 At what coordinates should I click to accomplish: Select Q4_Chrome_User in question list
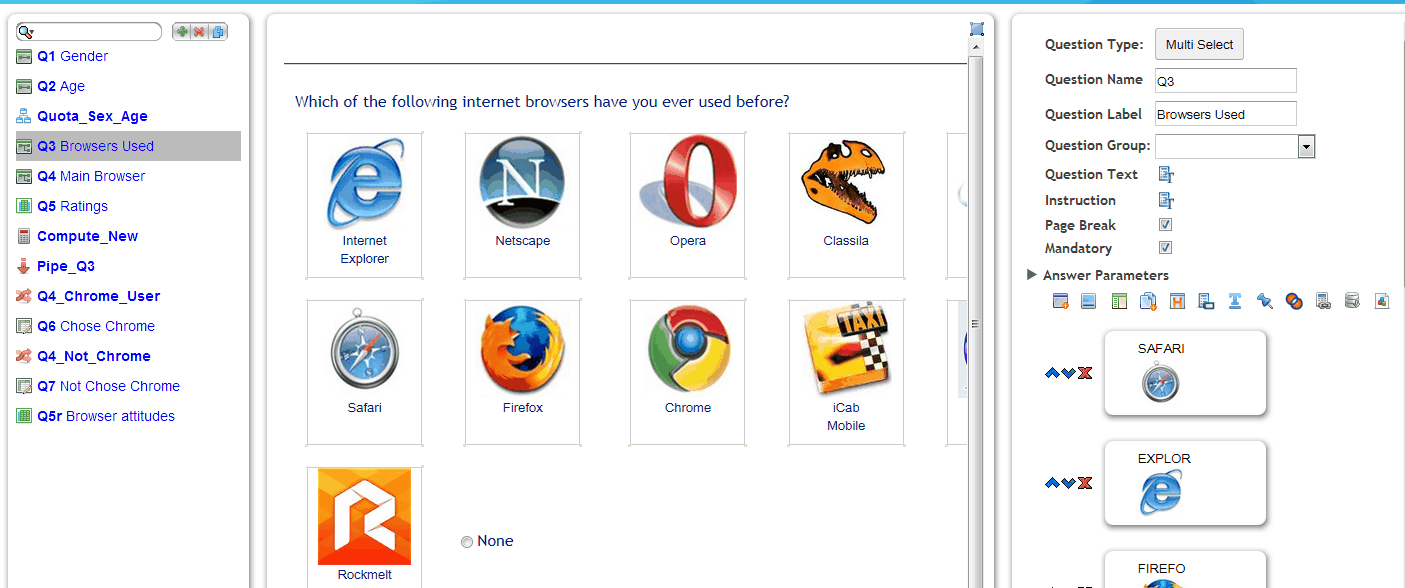click(98, 296)
